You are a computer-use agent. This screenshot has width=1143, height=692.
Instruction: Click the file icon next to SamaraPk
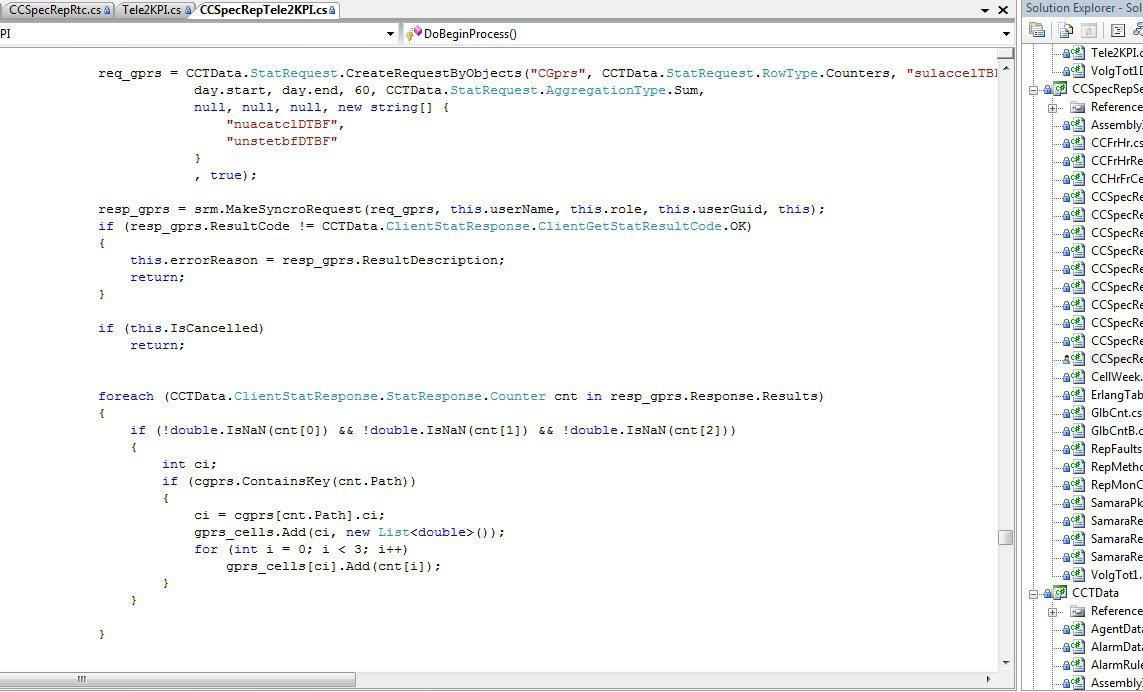[x=1077, y=502]
